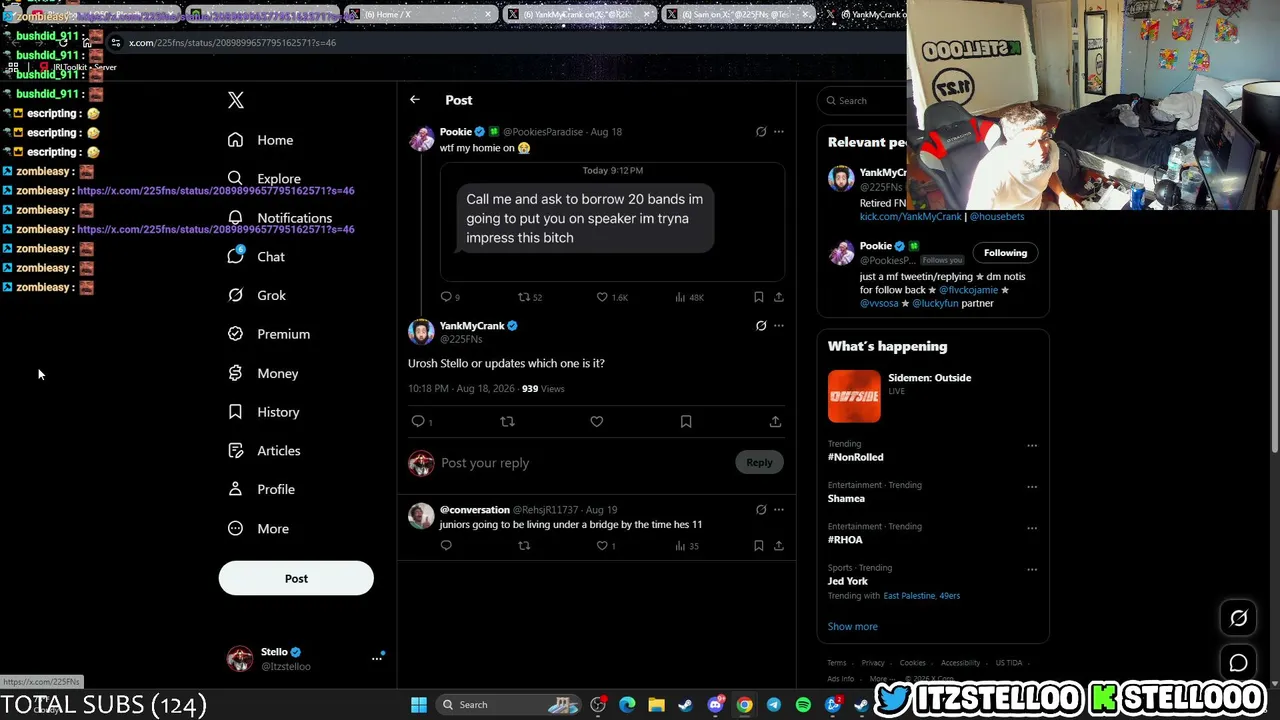Open Money in the sidebar
This screenshot has height=720, width=1280.
(263, 373)
